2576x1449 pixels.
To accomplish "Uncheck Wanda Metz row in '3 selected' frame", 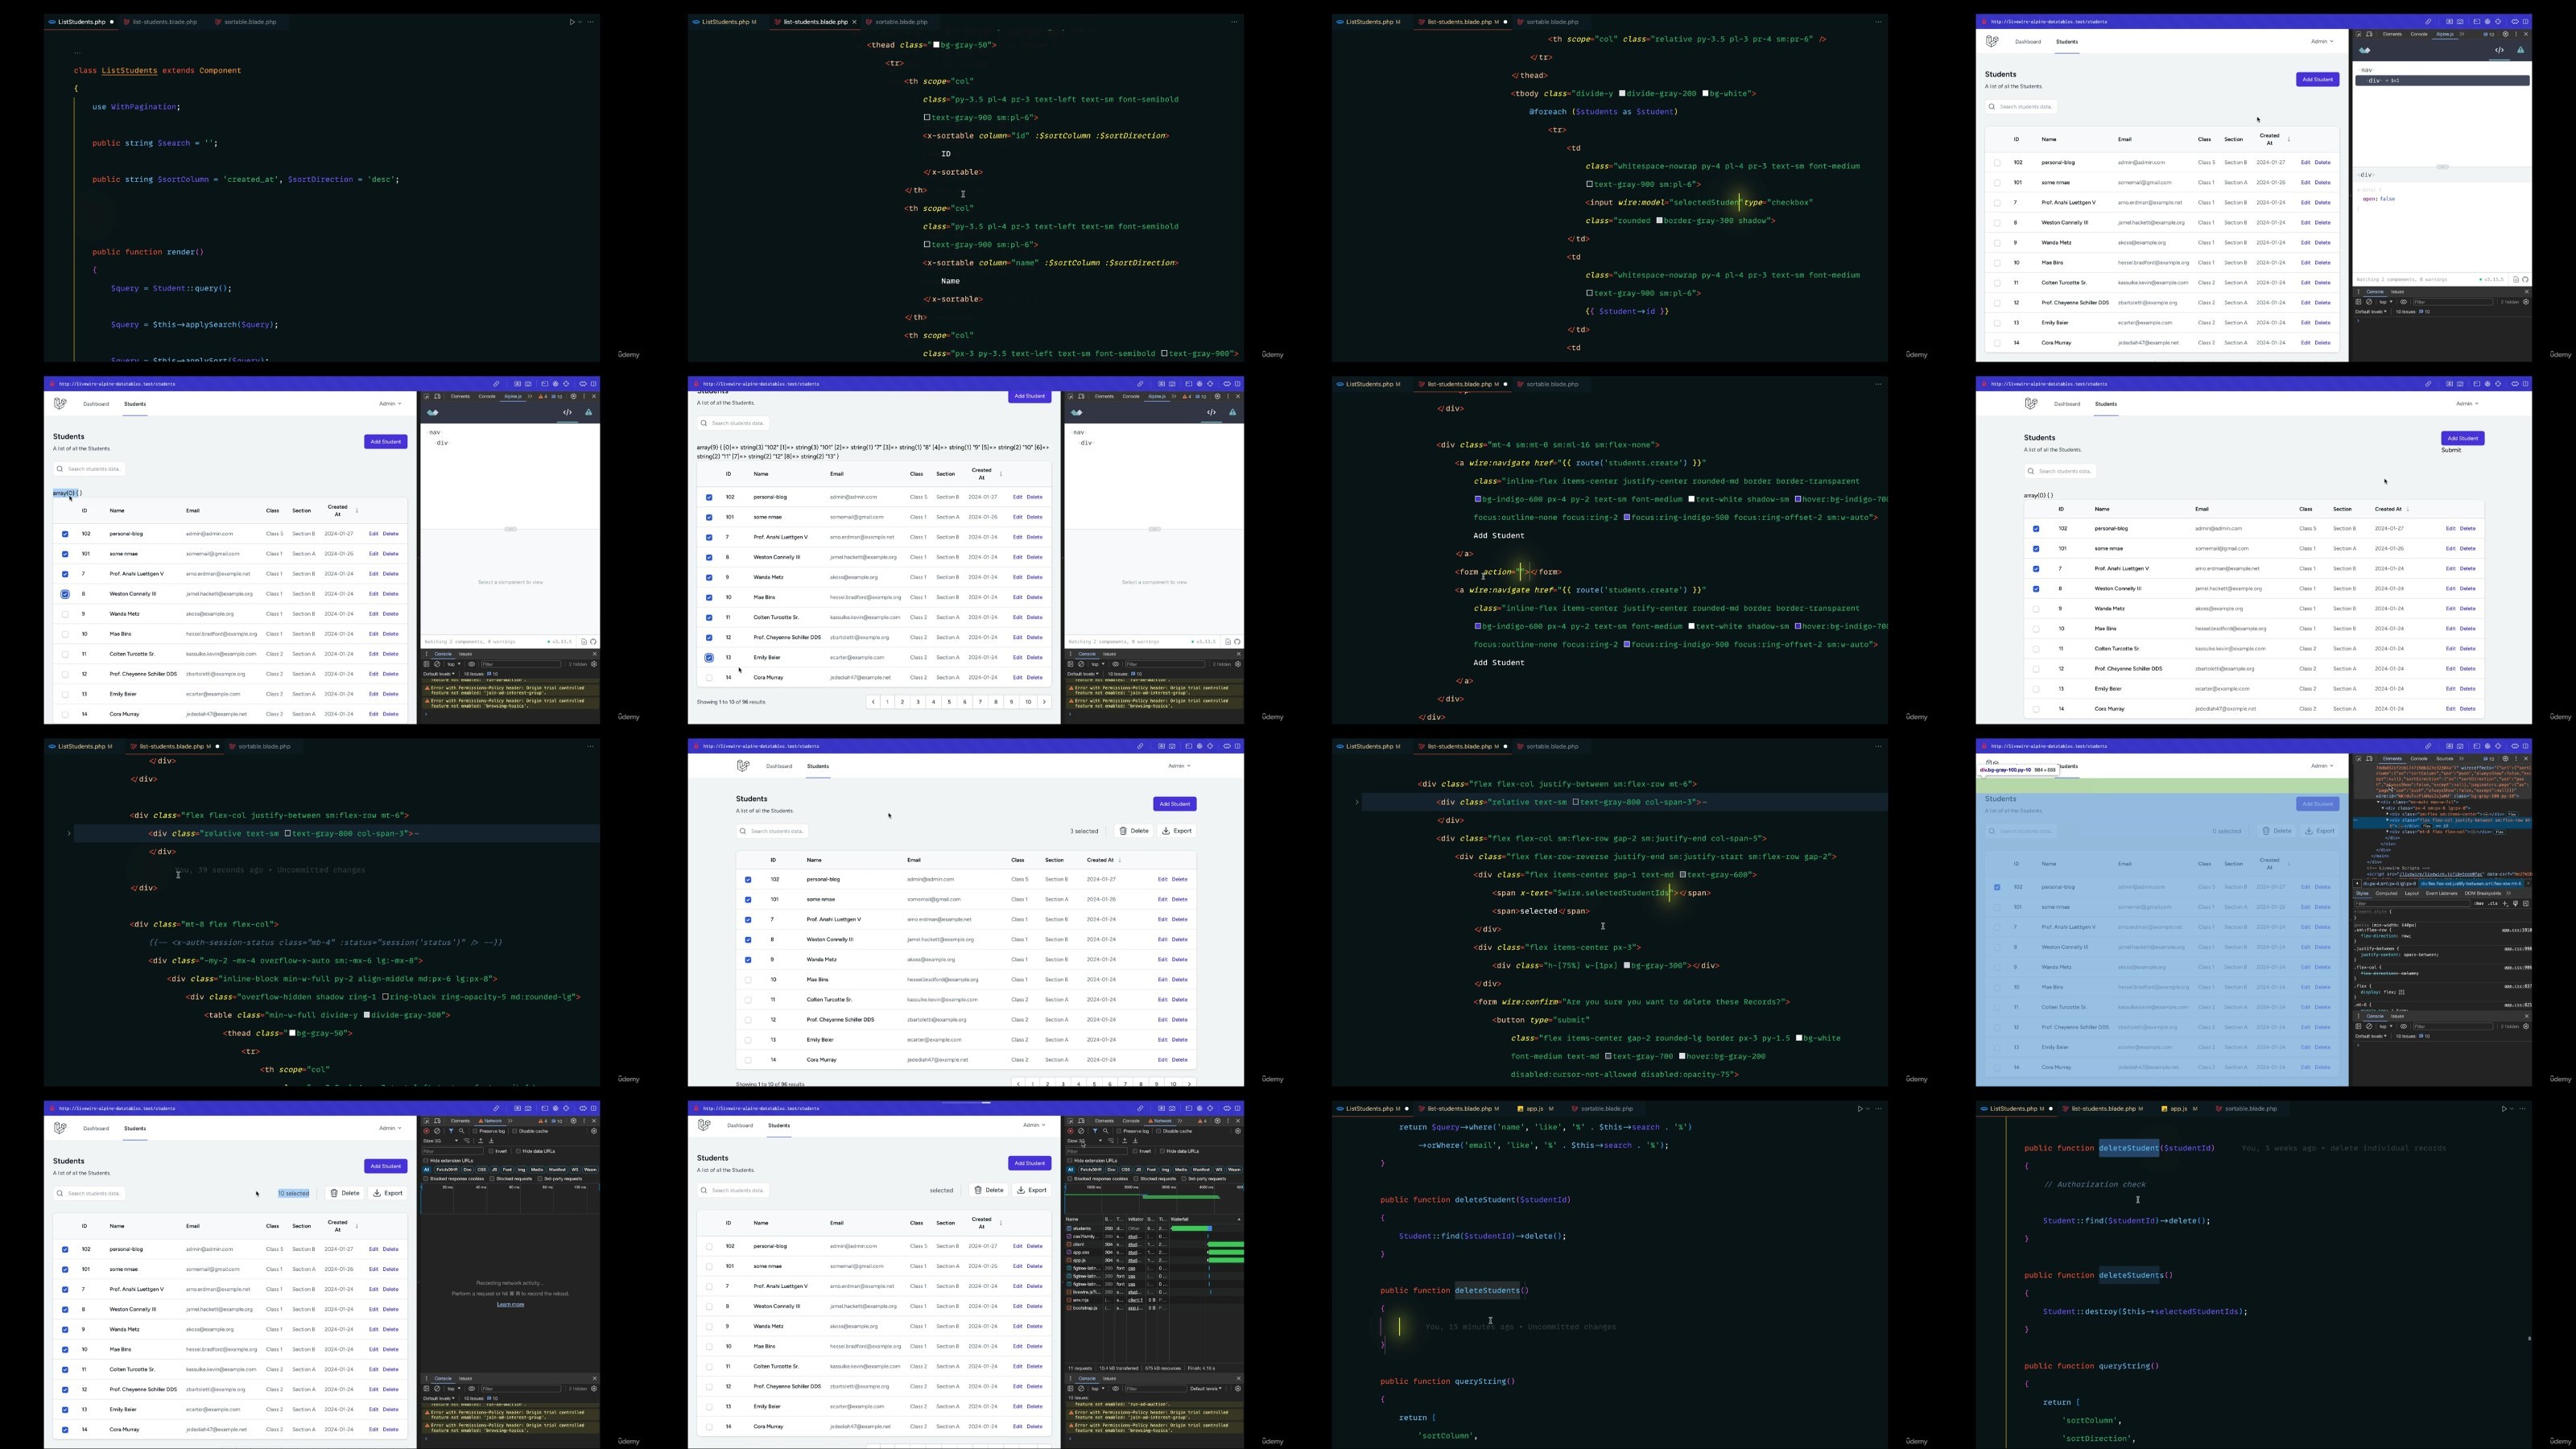I will pos(748,960).
